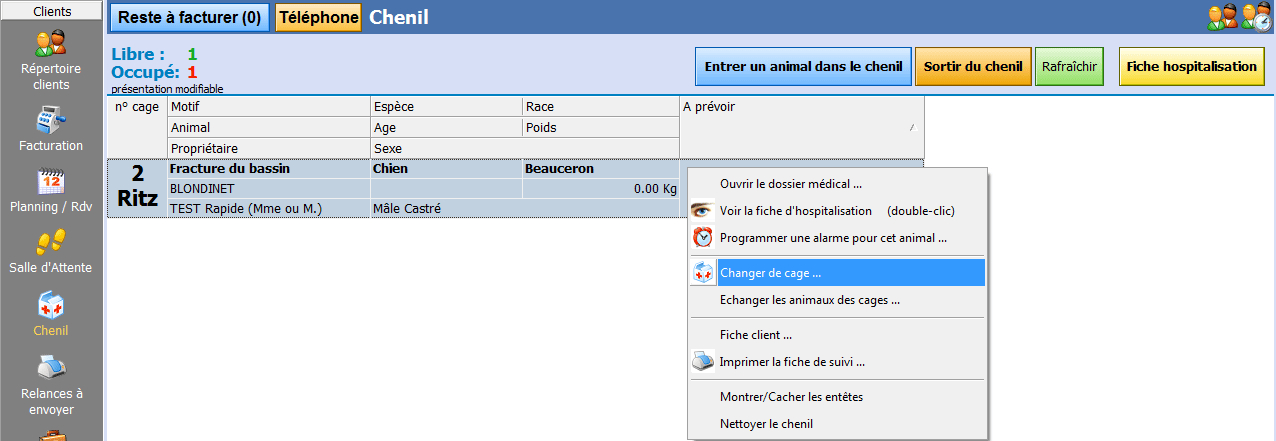1276x441 pixels.
Task: Choose Voir la fiche d'hospitalisation eye entry
Action: 836,211
